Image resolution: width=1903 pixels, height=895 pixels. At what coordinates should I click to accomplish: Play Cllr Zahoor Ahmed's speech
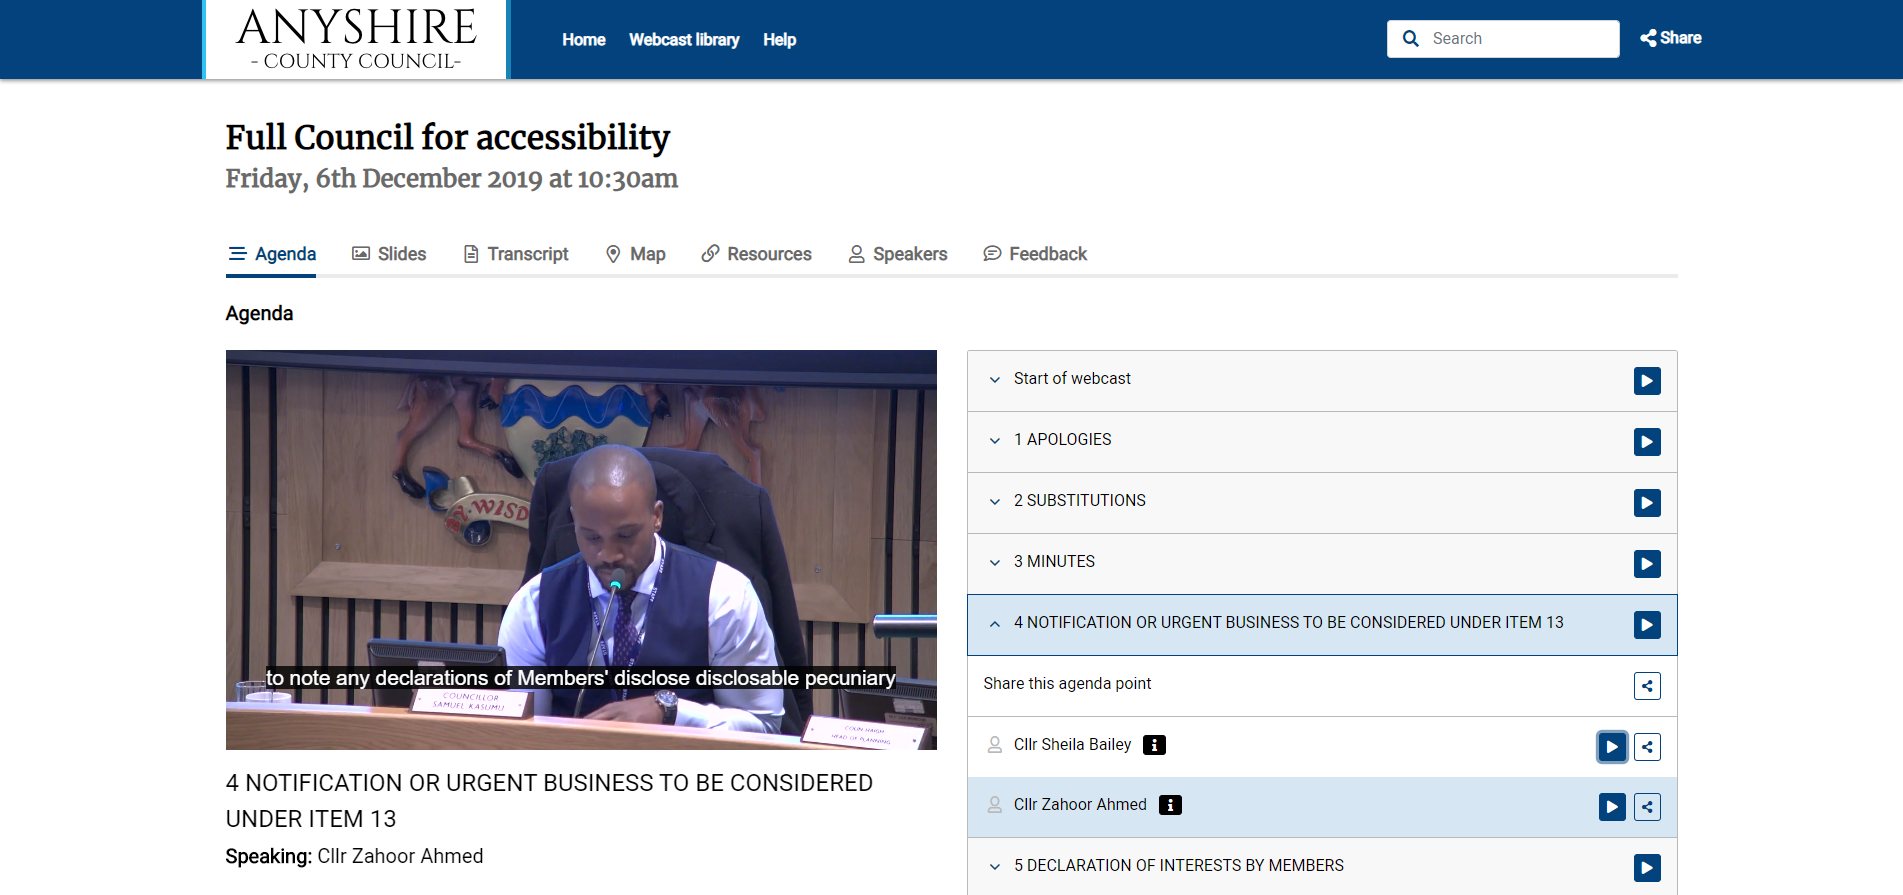pyautogui.click(x=1612, y=807)
